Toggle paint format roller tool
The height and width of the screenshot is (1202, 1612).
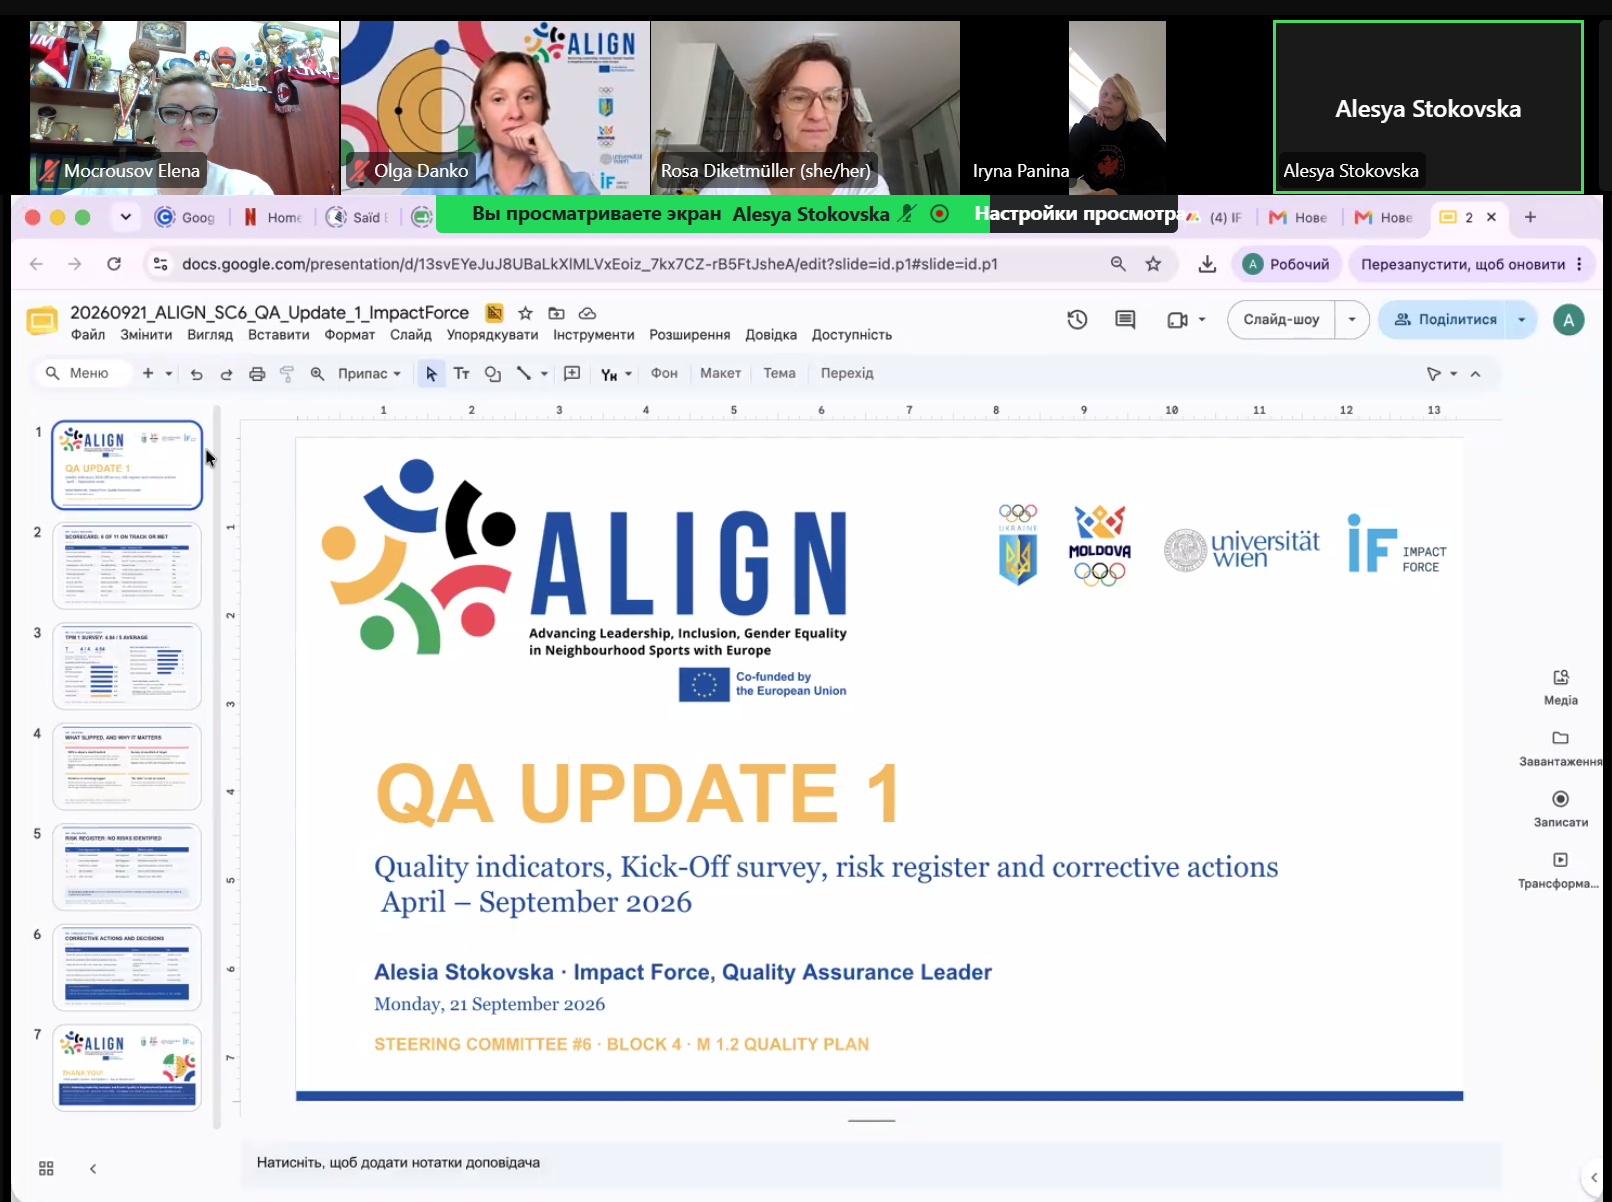click(287, 374)
